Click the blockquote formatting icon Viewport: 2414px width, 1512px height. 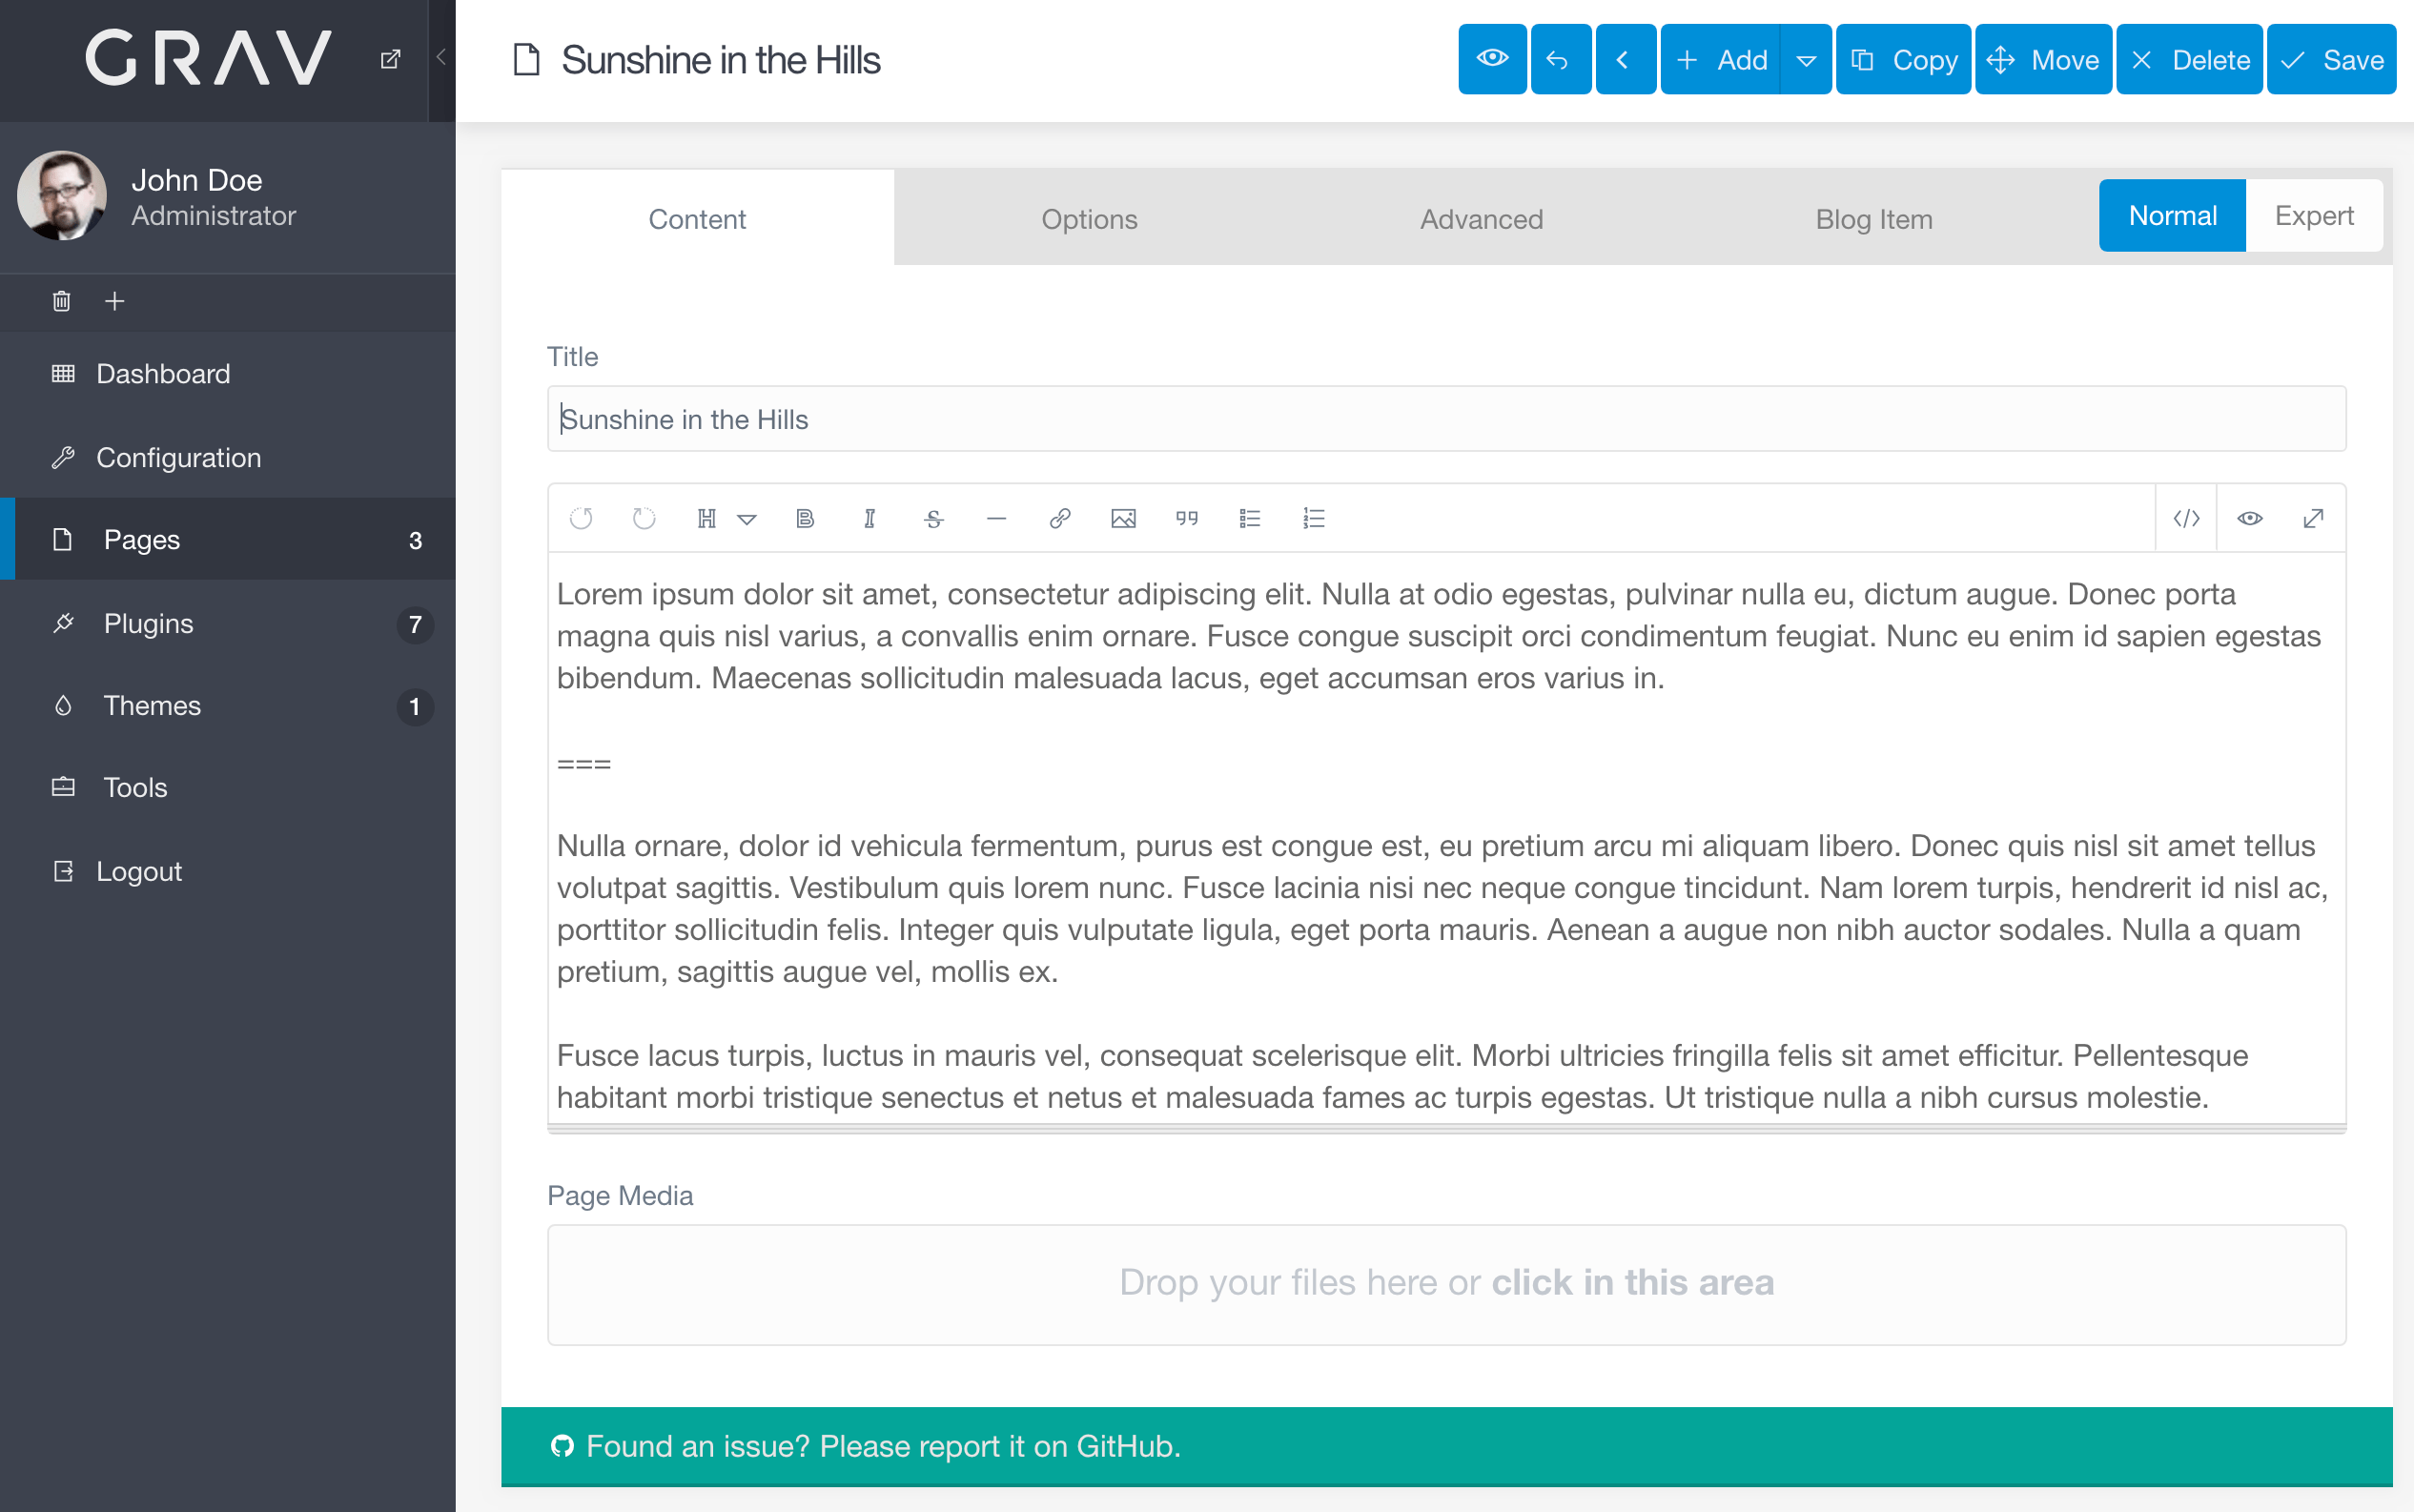[1186, 518]
